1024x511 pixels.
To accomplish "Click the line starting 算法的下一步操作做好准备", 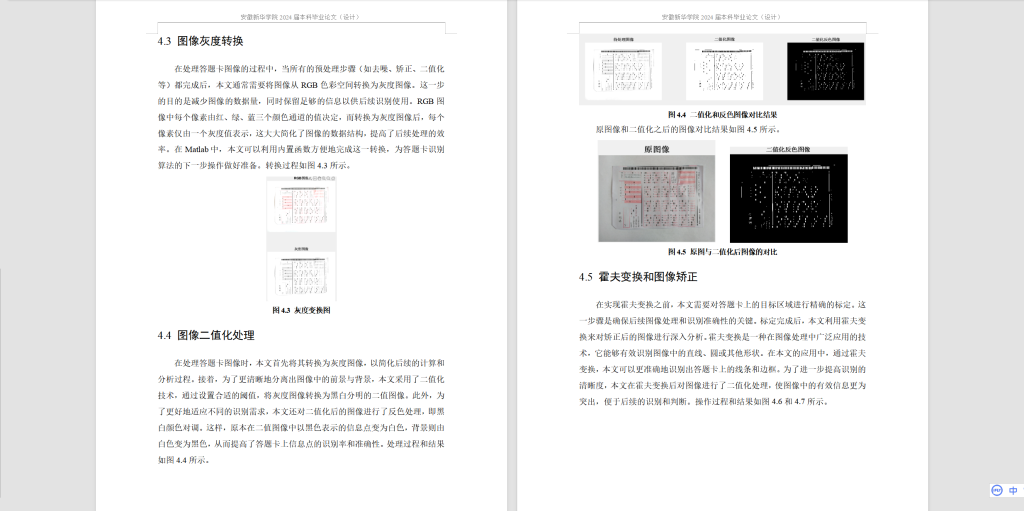I will pos(255,166).
